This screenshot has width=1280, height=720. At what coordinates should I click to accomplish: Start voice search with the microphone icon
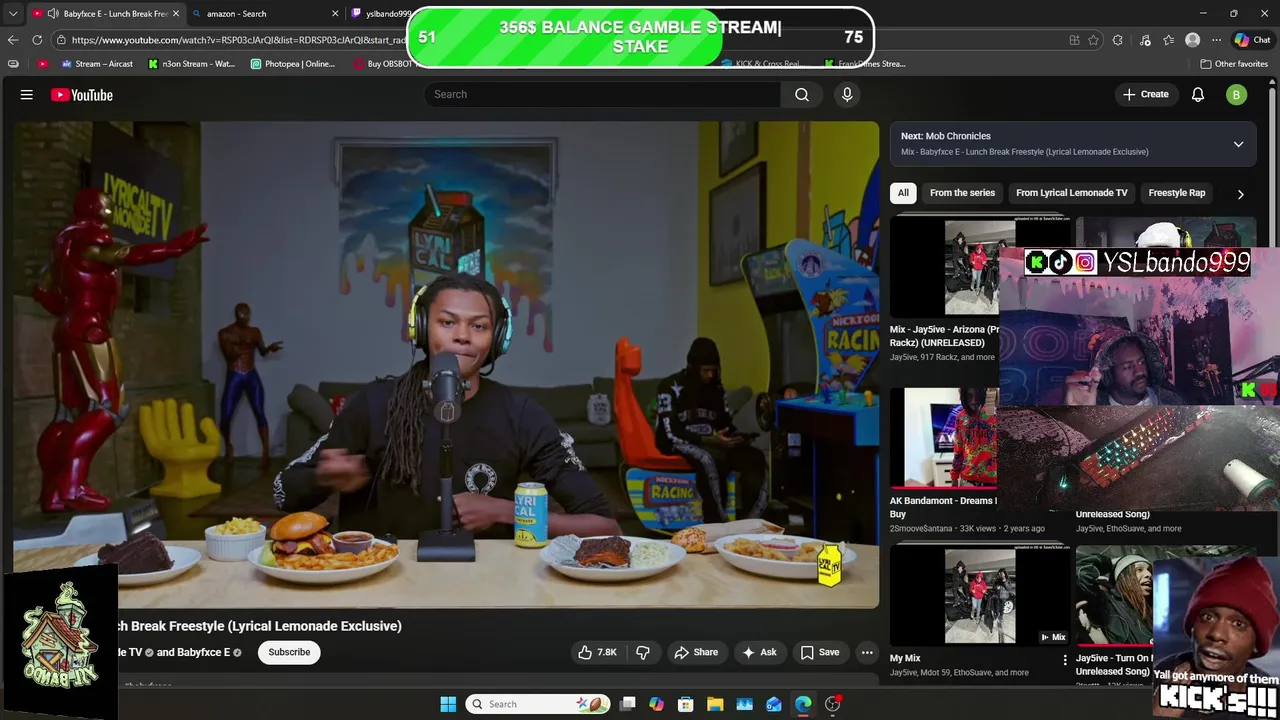[847, 94]
